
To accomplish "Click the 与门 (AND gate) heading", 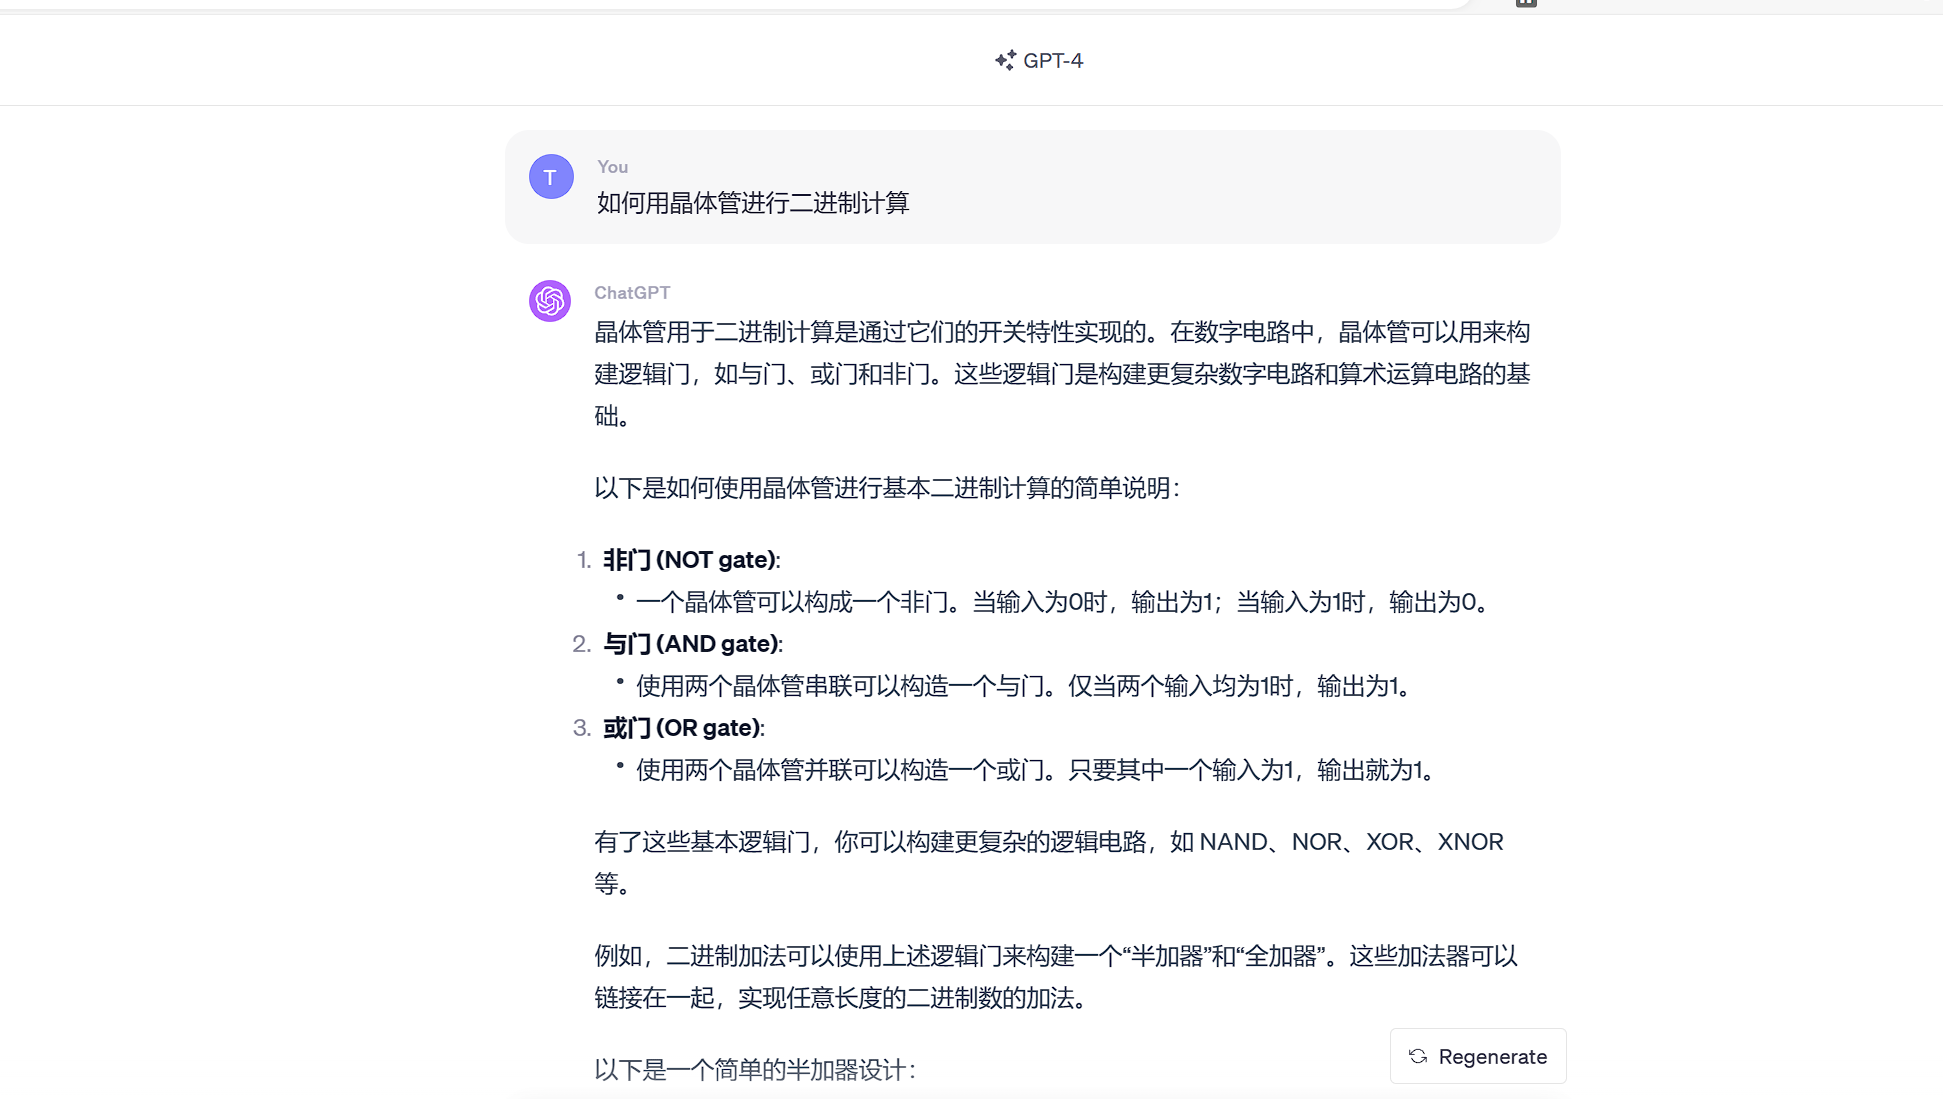I will point(692,644).
